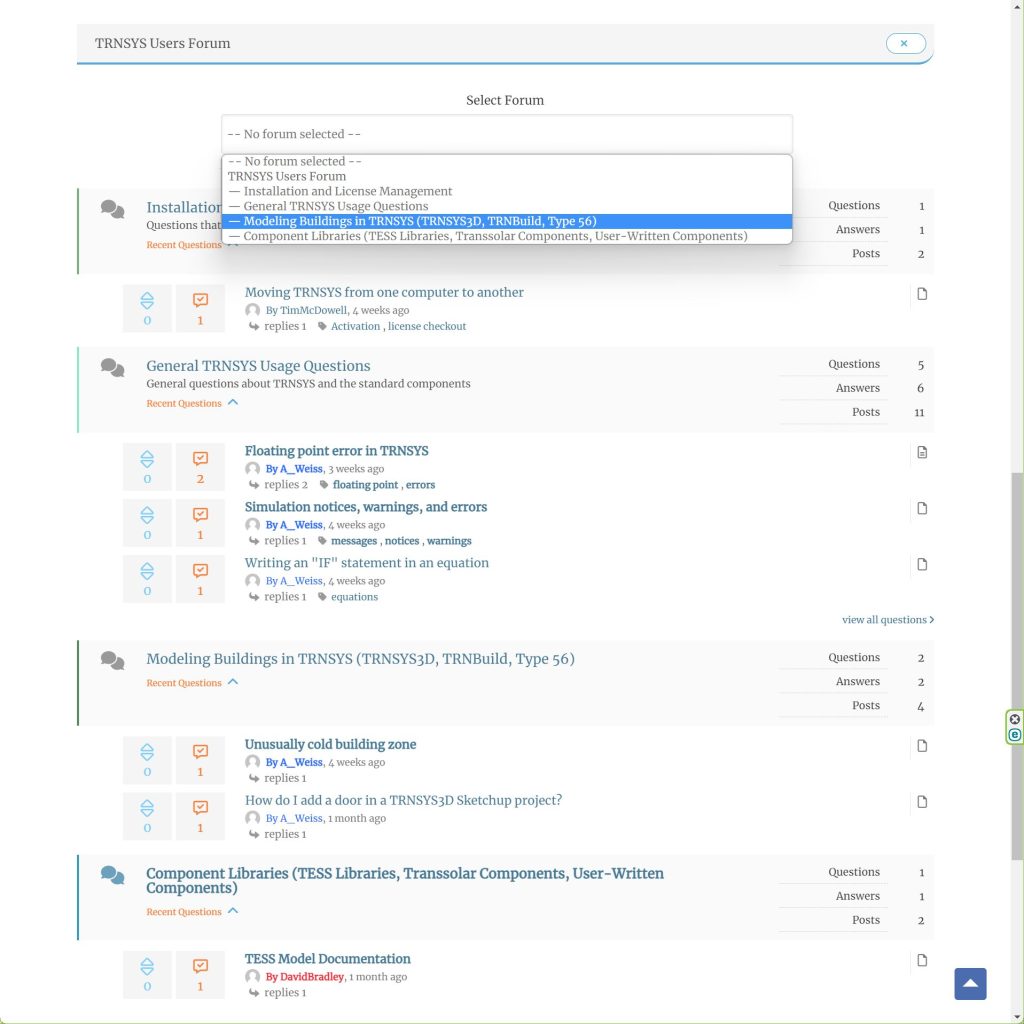Click vote icon beside Unusually cold building zone
The width and height of the screenshot is (1024, 1024).
click(147, 752)
